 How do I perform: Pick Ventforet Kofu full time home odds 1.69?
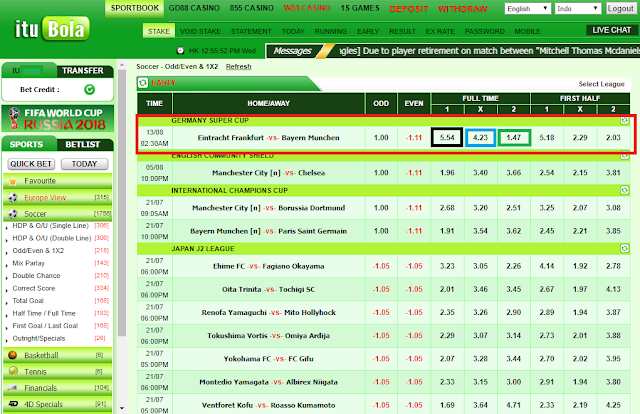(447, 405)
